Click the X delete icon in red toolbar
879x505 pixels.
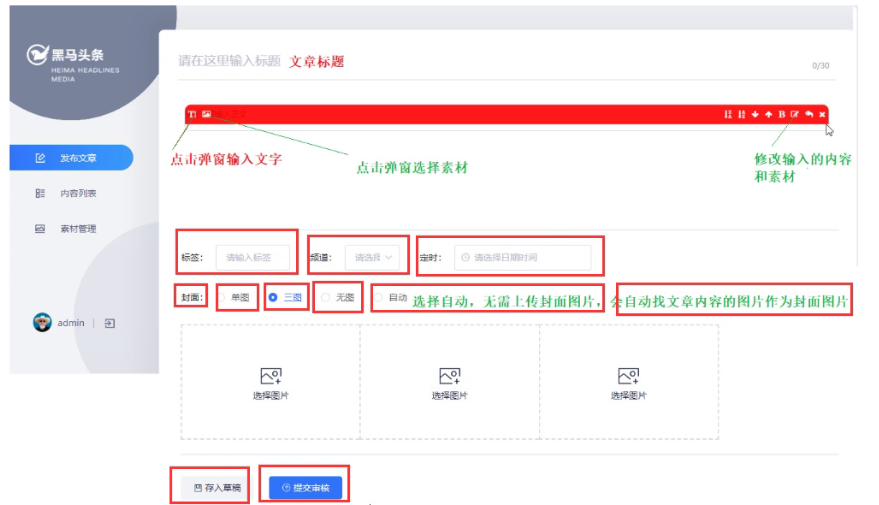point(822,114)
